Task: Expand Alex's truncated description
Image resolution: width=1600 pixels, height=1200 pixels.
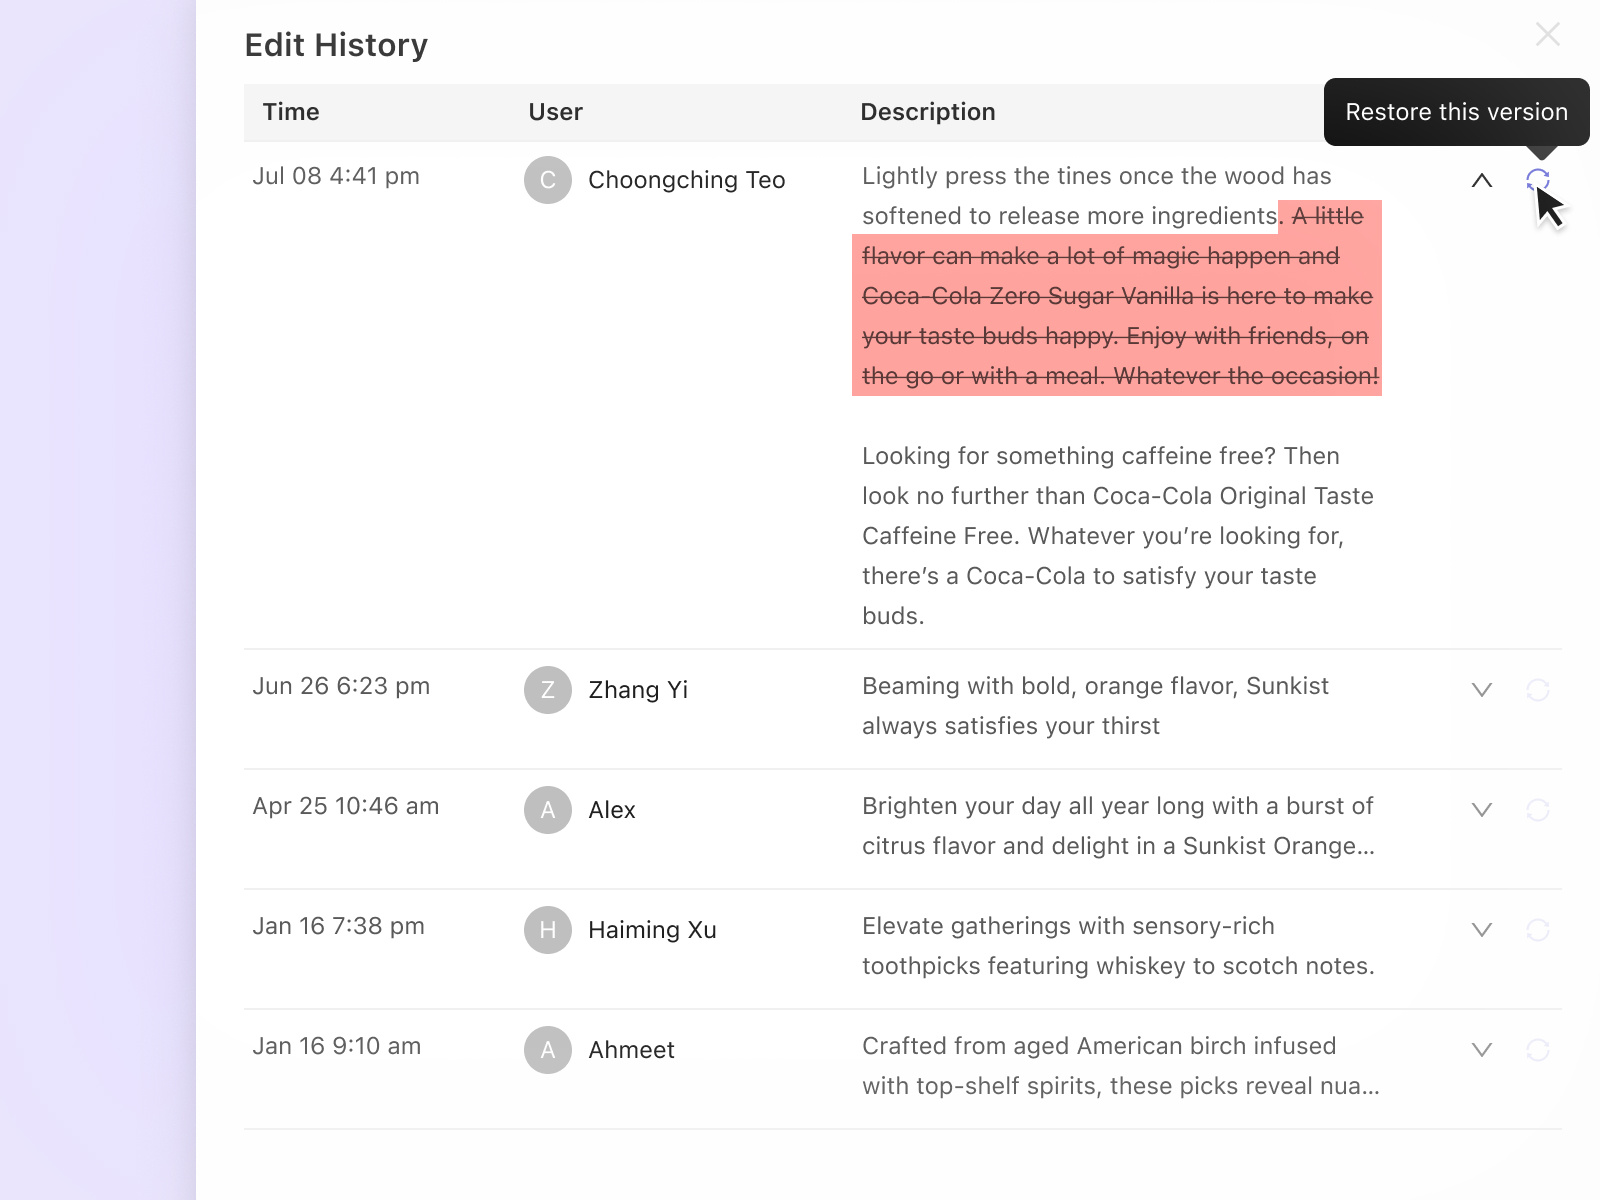Action: click(1481, 809)
